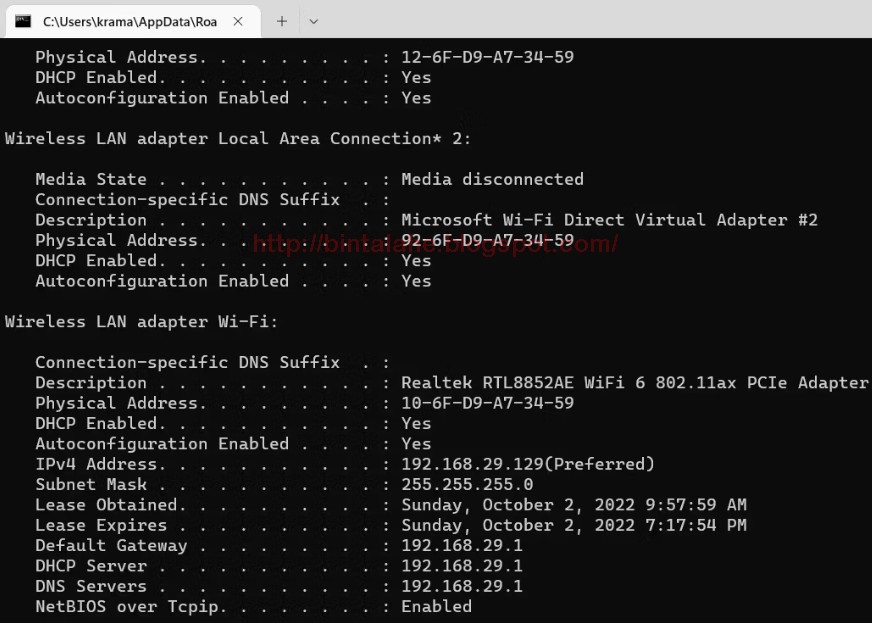Viewport: 872px width, 623px height.
Task: Click the DNS Servers address value
Action: (x=462, y=586)
